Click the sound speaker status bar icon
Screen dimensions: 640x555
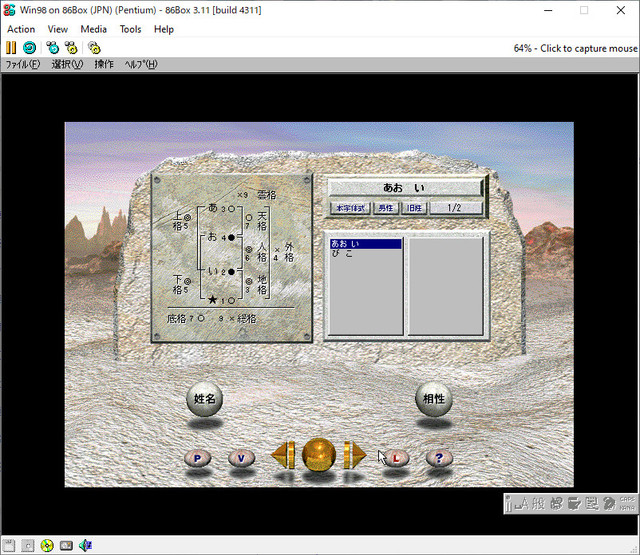[85, 546]
